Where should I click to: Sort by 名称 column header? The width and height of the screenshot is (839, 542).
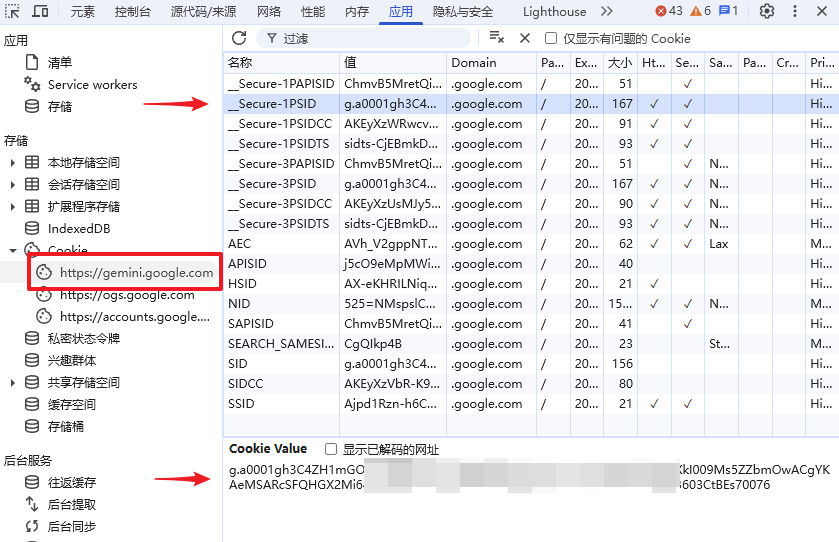[281, 63]
